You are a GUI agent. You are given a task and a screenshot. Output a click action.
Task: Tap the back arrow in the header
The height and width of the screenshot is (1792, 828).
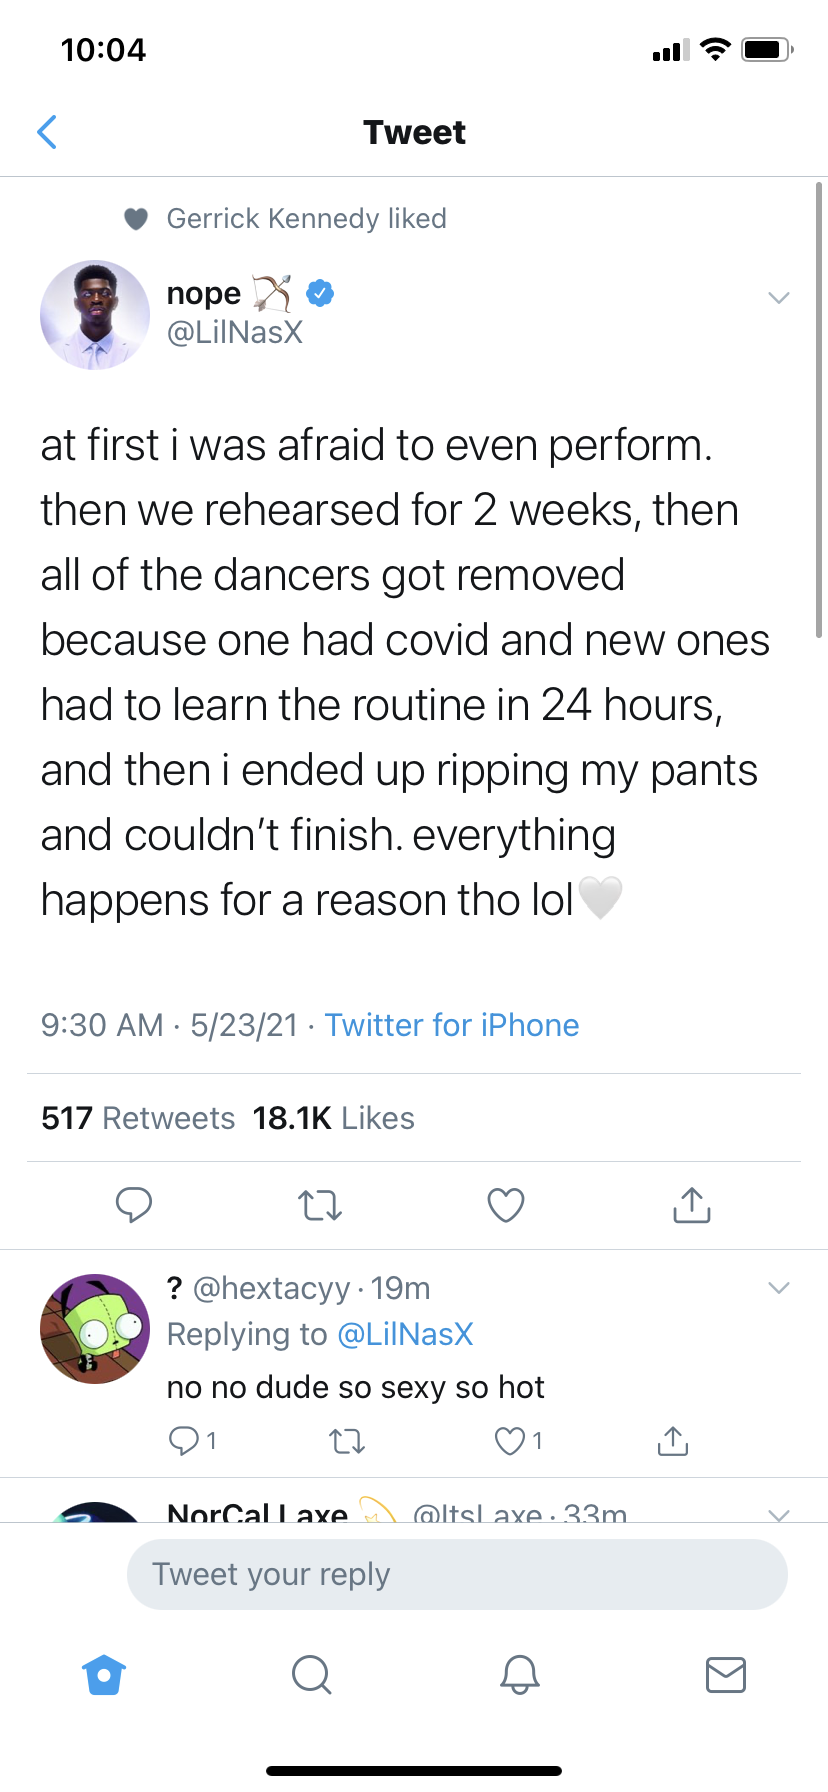tap(46, 132)
